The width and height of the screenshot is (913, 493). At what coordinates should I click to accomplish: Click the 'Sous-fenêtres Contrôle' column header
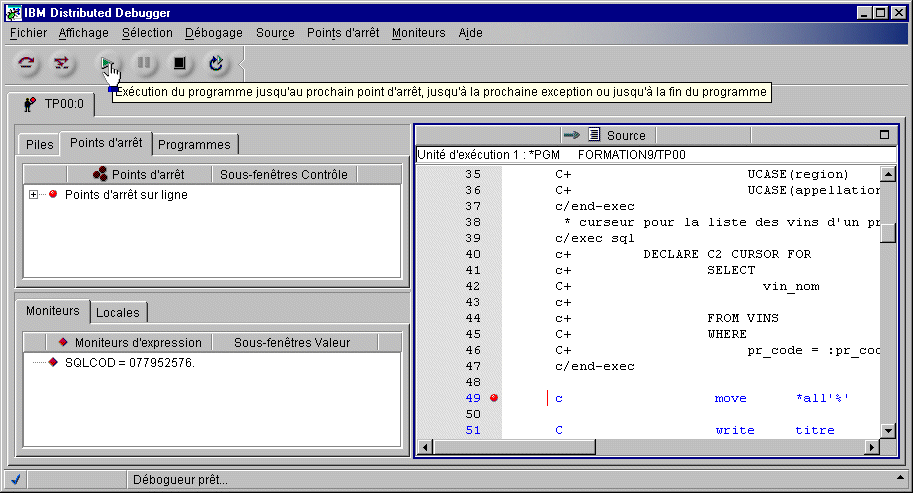point(284,174)
